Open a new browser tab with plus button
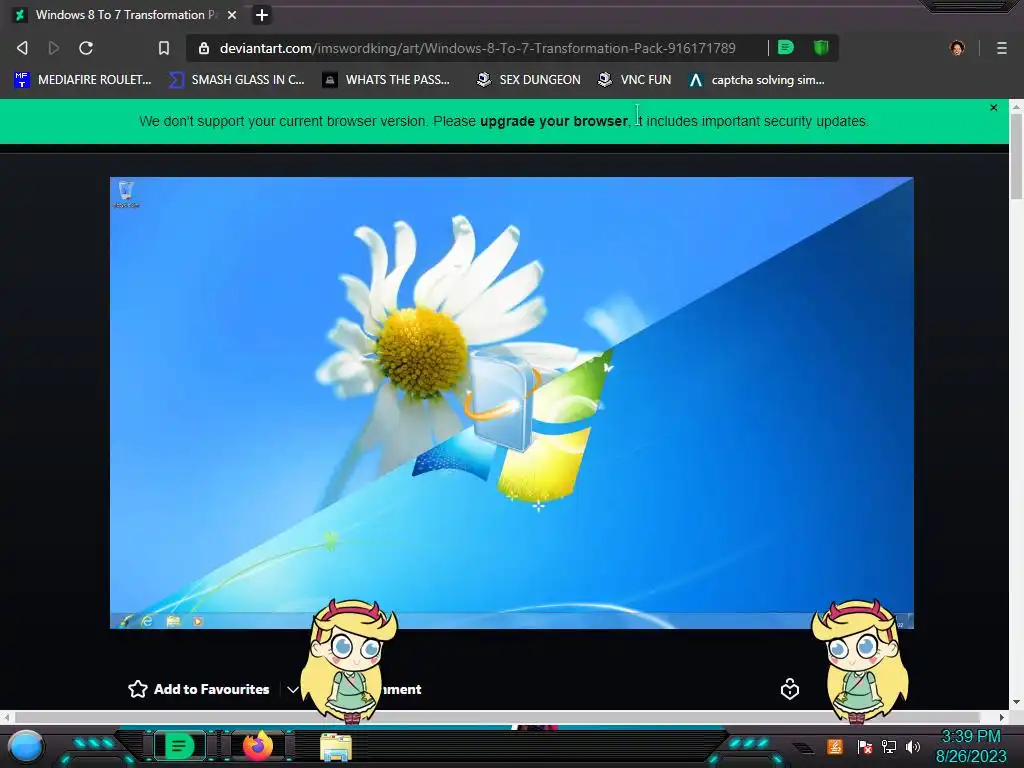This screenshot has width=1024, height=768. click(262, 15)
